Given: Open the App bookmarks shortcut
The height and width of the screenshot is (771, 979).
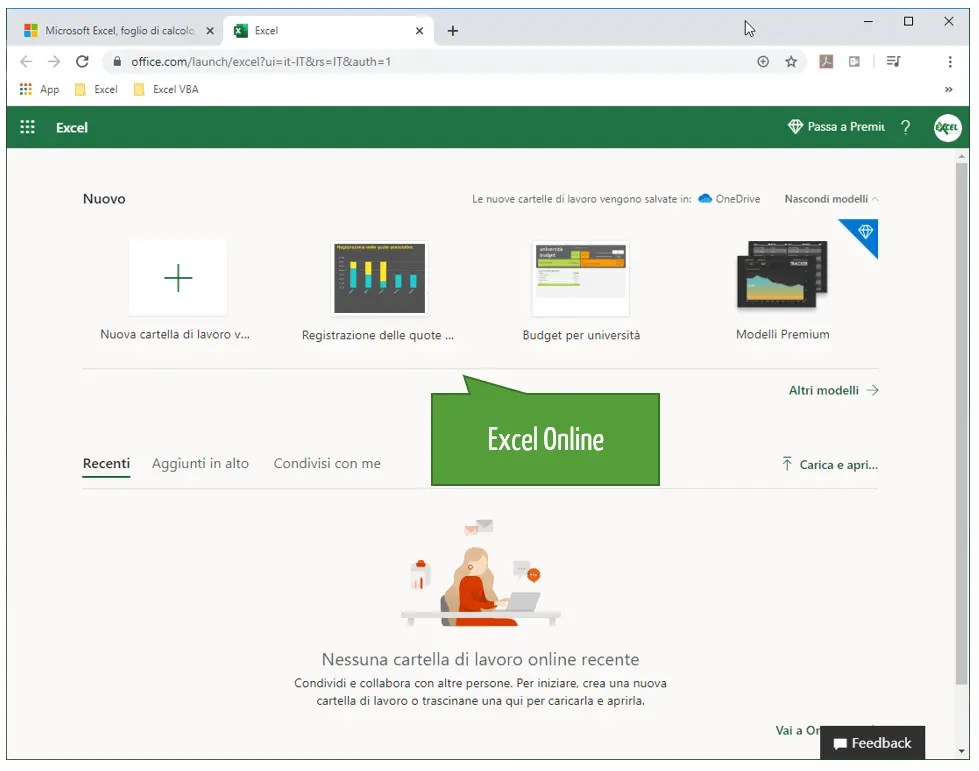Looking at the screenshot, I should [x=39, y=89].
